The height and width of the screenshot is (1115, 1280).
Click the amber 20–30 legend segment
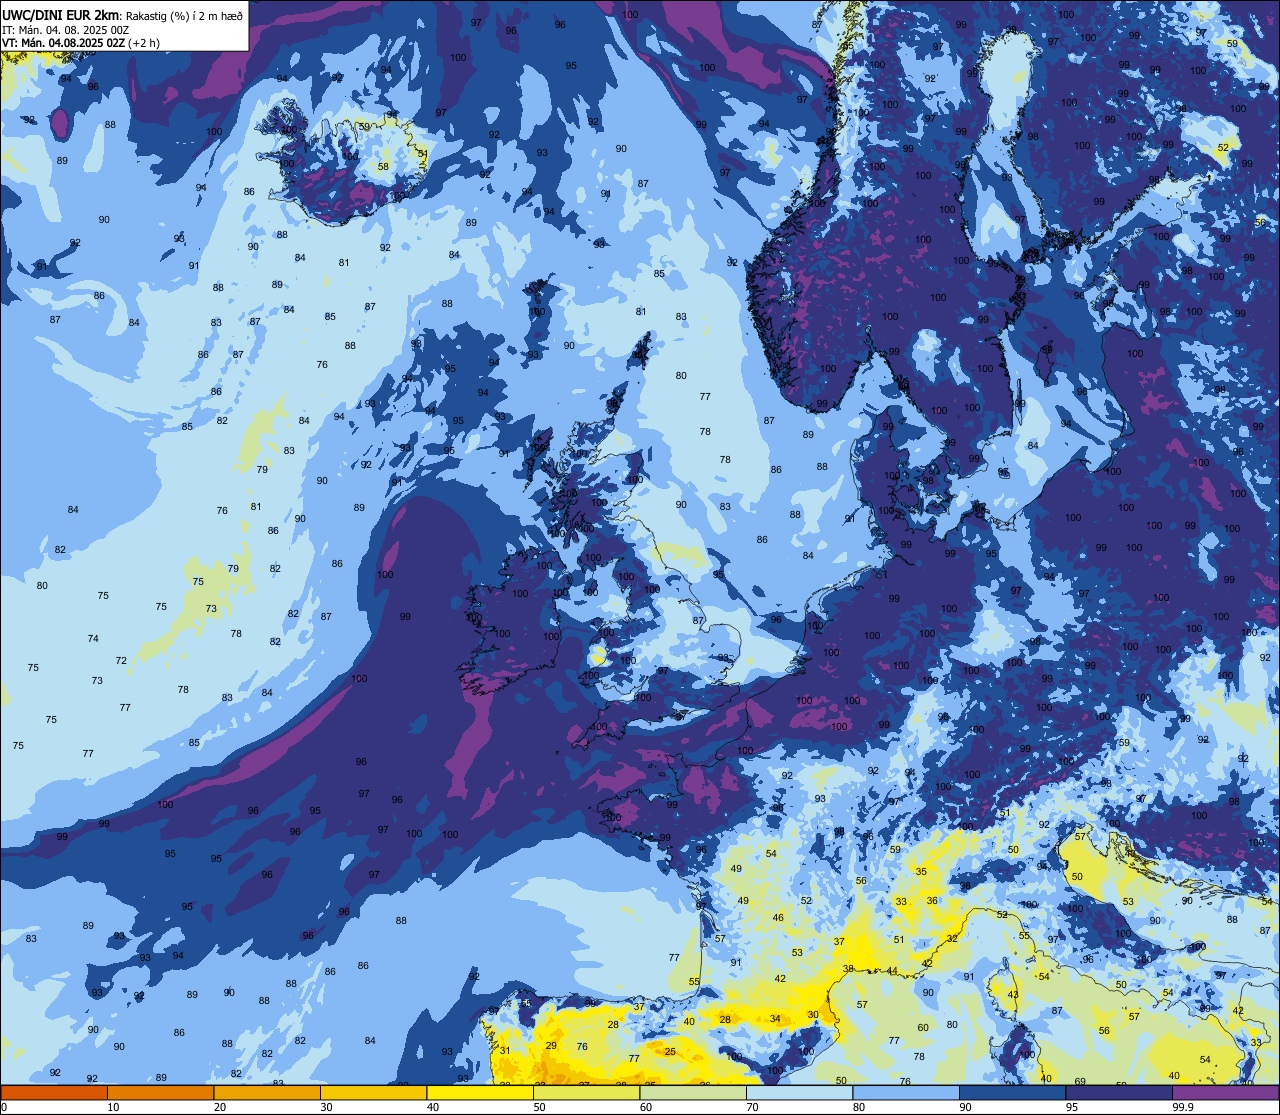(267, 1093)
